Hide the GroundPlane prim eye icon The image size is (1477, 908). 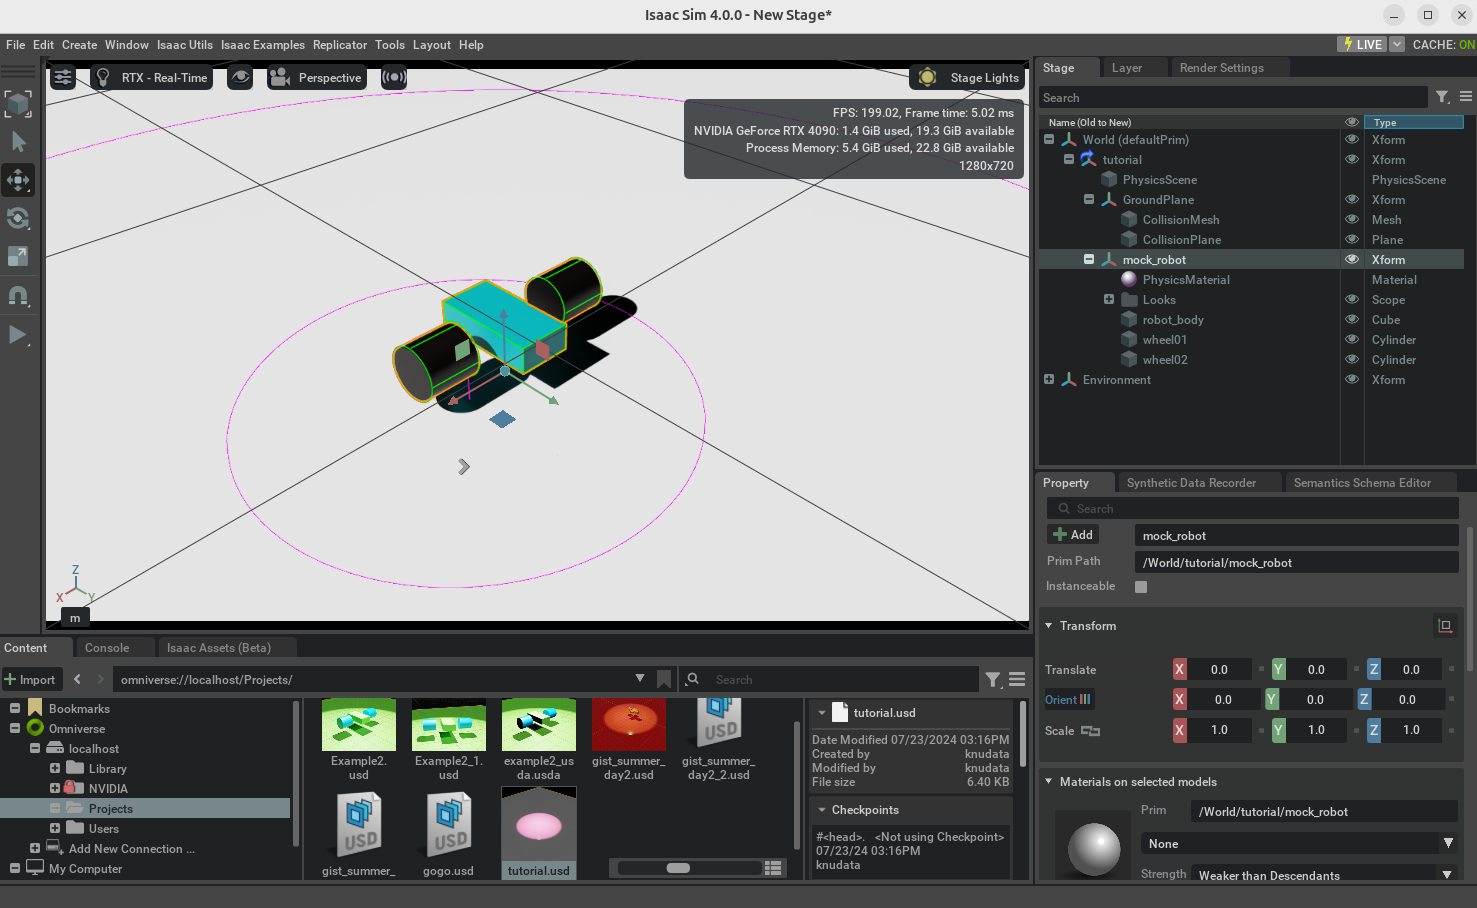(1352, 200)
